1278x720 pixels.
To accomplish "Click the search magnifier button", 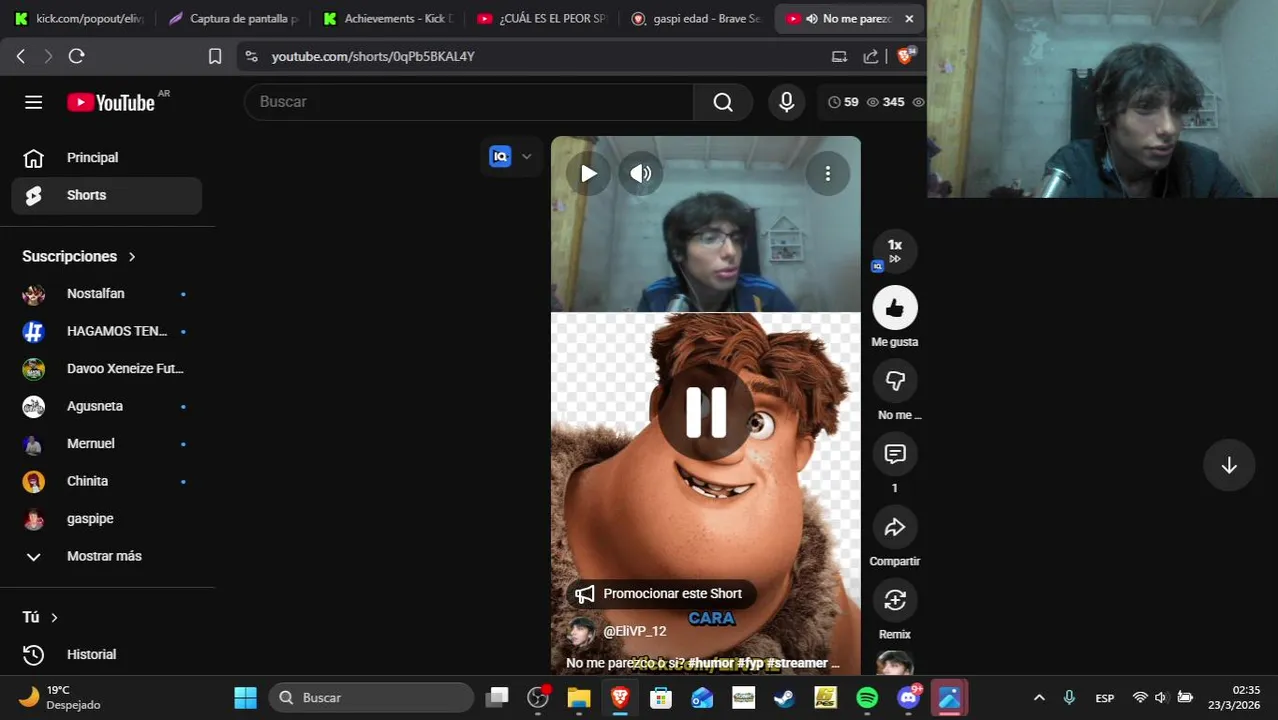I will (723, 102).
